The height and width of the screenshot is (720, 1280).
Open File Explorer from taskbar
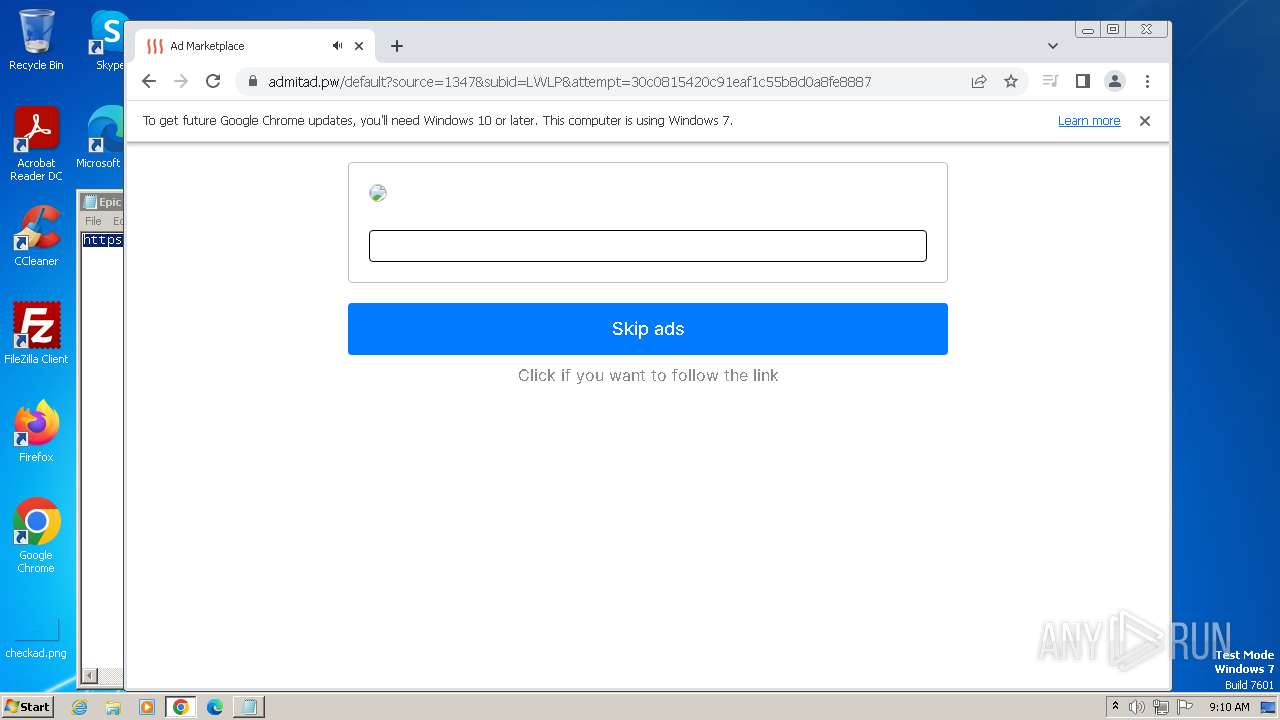tap(113, 707)
